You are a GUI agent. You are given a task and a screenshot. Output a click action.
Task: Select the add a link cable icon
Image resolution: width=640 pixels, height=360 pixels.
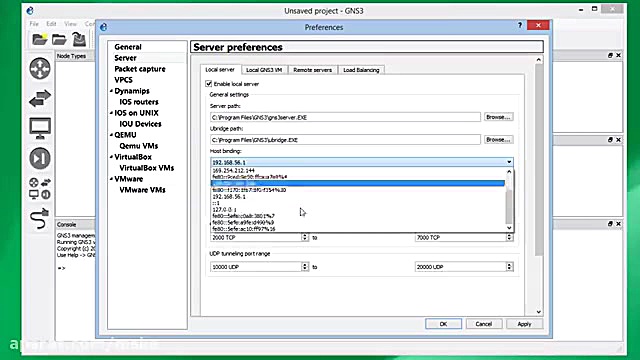coord(40,218)
